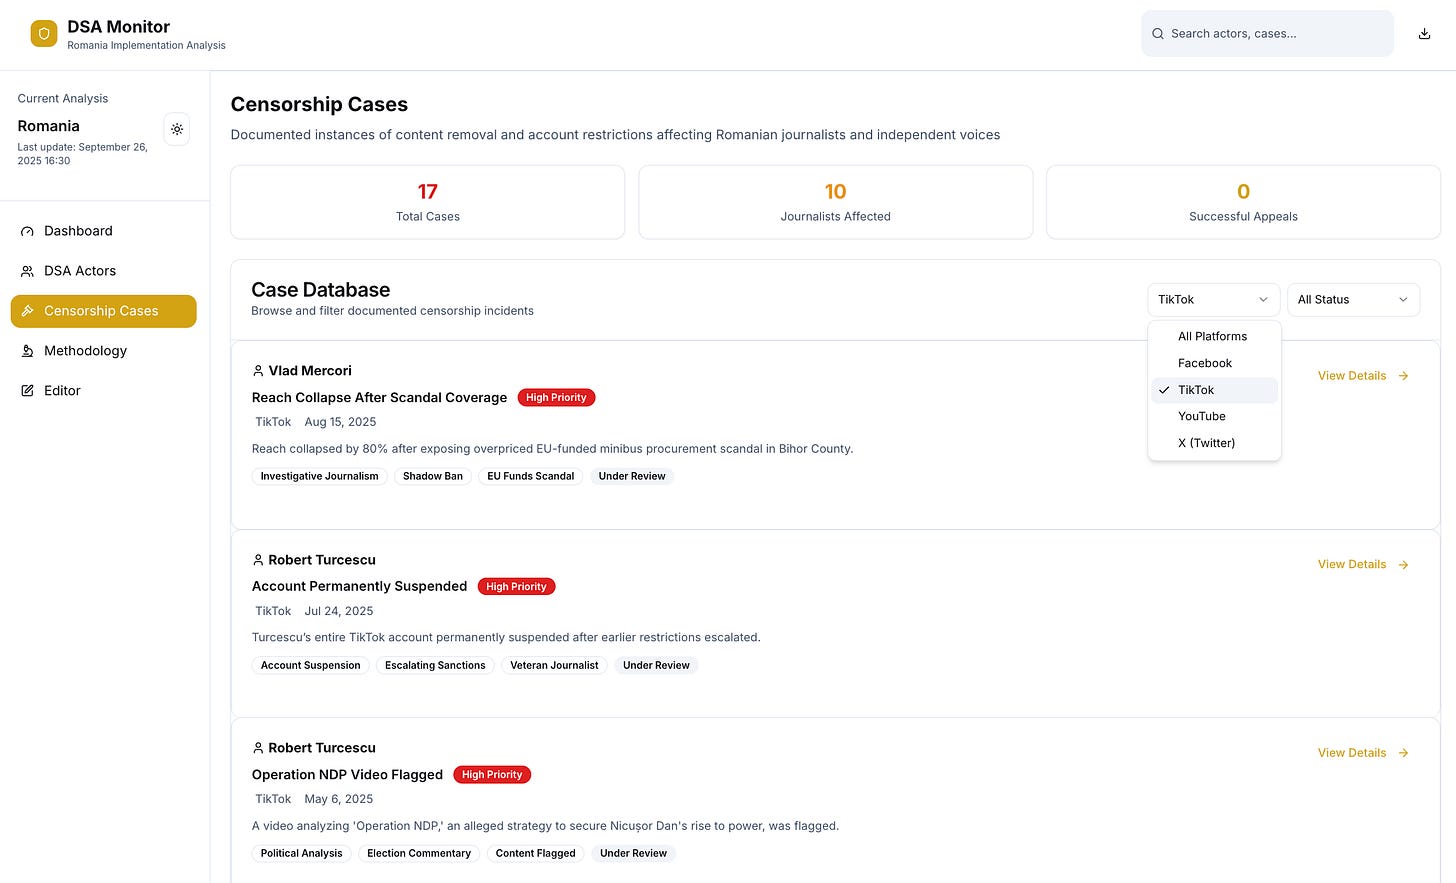The height and width of the screenshot is (883, 1456).
Task: Click Under Review tag on Vlad Mercori's case
Action: (x=632, y=477)
